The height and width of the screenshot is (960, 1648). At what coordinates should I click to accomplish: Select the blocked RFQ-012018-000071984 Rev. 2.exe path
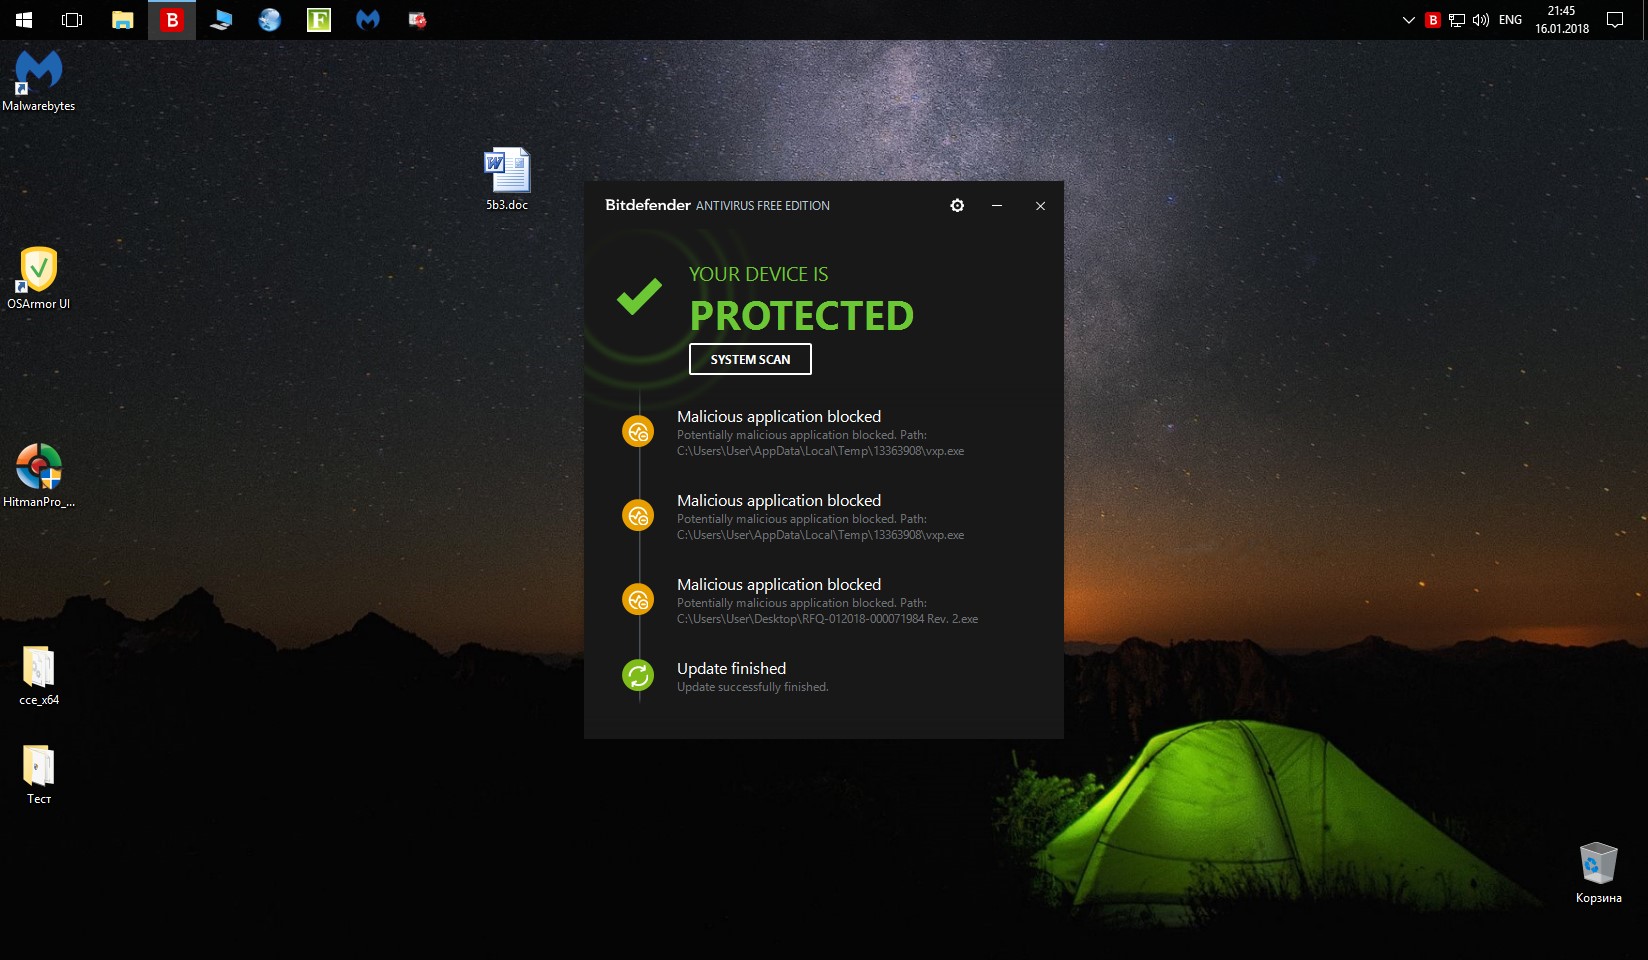coord(827,619)
